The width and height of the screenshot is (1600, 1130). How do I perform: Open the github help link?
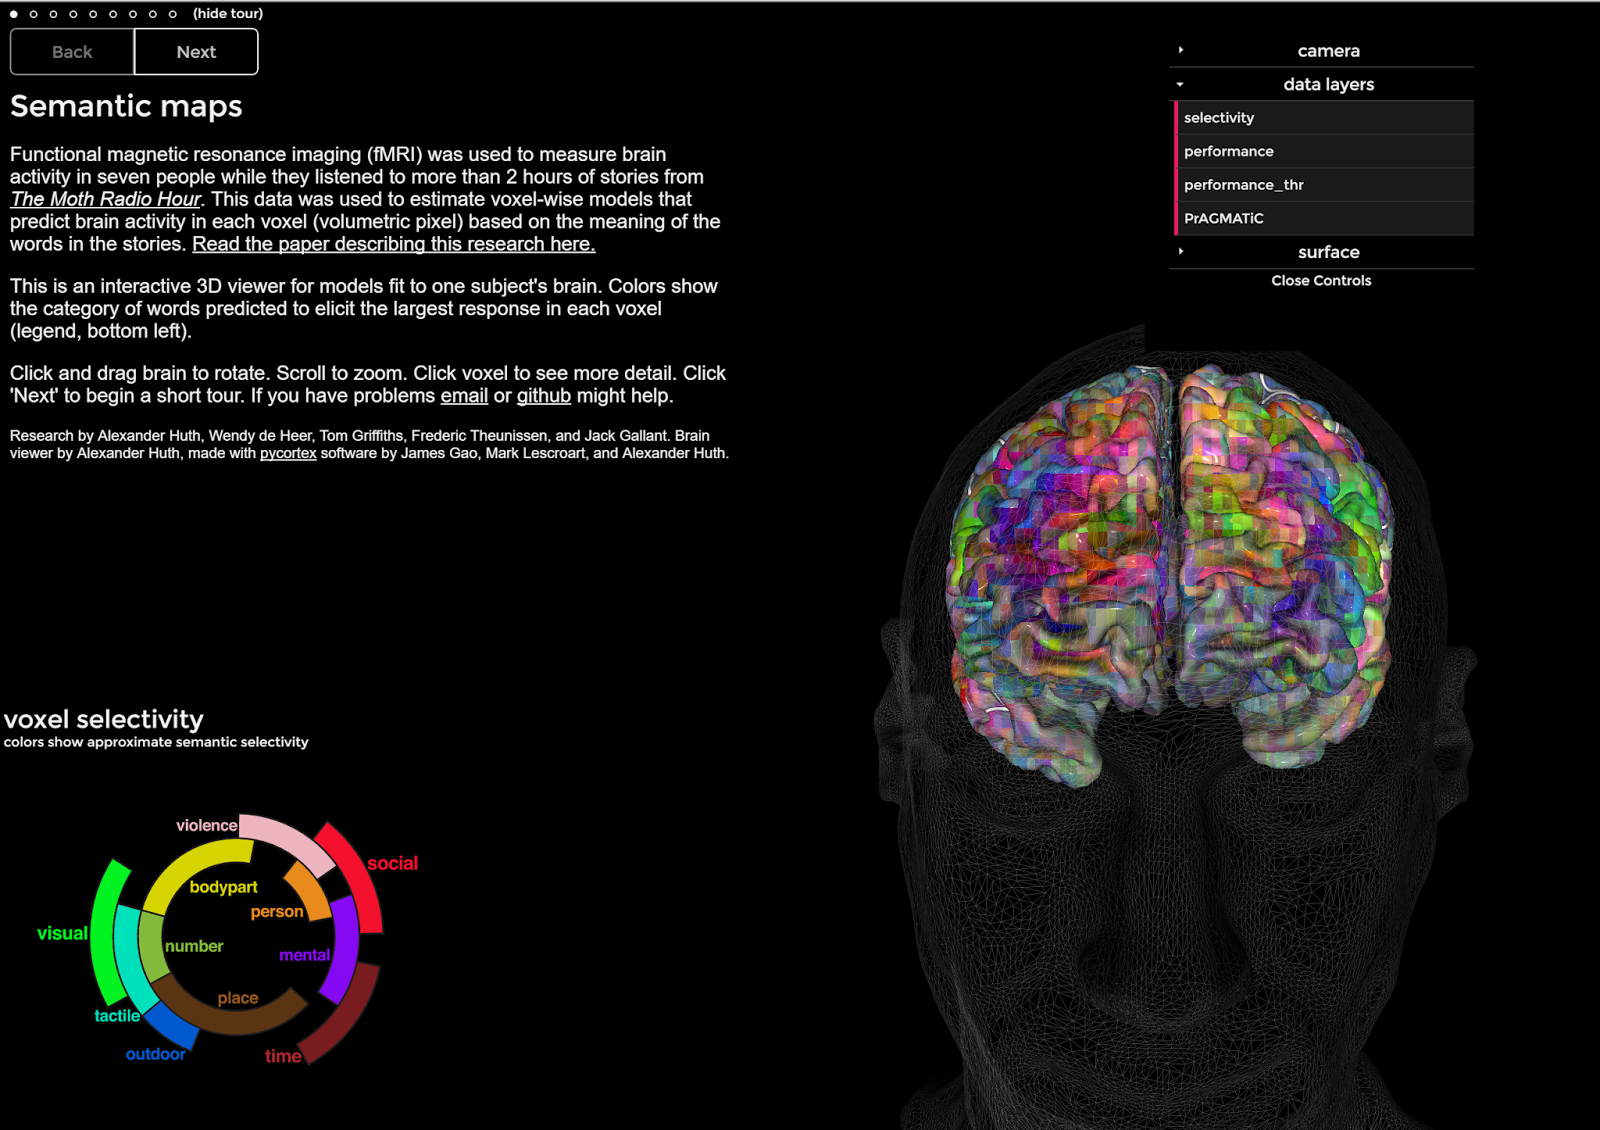543,396
